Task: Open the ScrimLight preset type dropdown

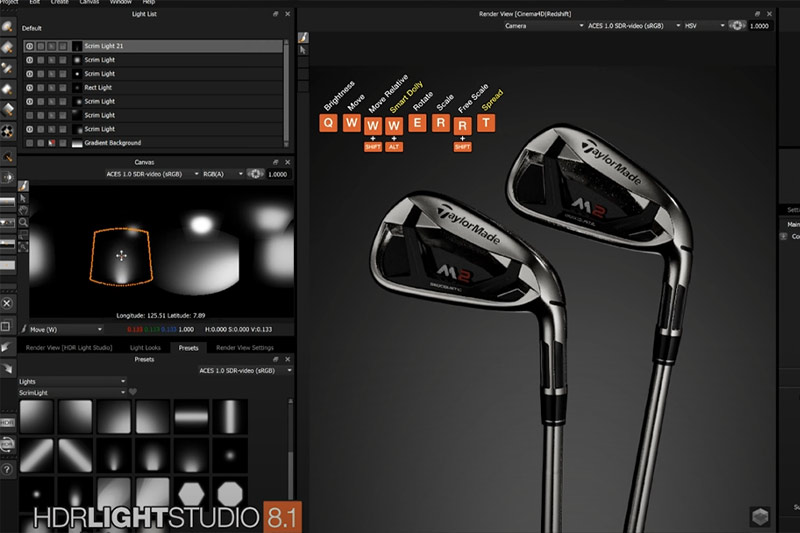Action: coord(72,393)
